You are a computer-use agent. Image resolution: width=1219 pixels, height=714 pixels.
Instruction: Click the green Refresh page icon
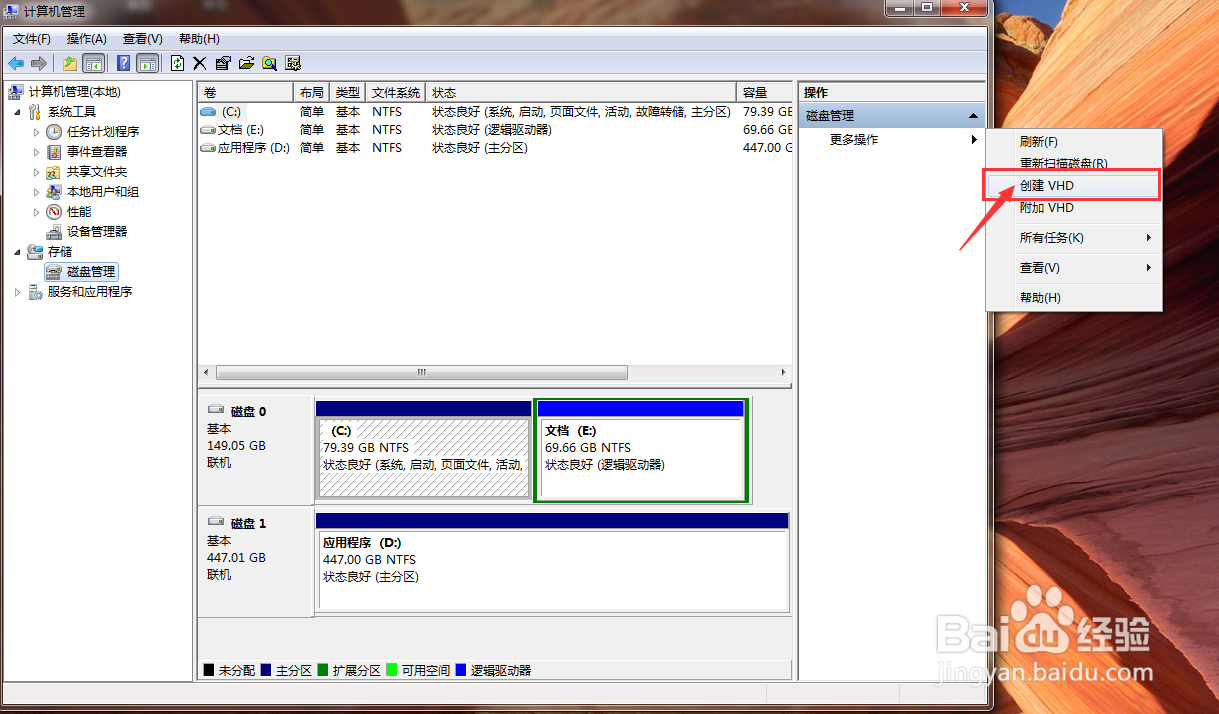pyautogui.click(x=177, y=63)
